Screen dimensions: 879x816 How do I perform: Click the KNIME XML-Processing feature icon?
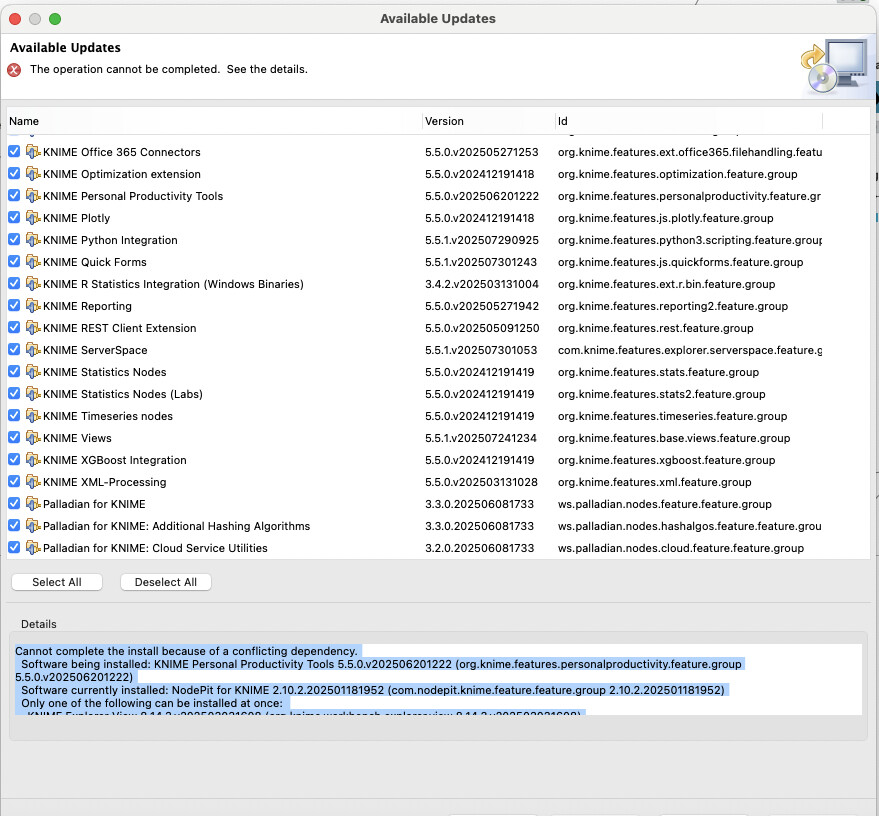coord(33,482)
